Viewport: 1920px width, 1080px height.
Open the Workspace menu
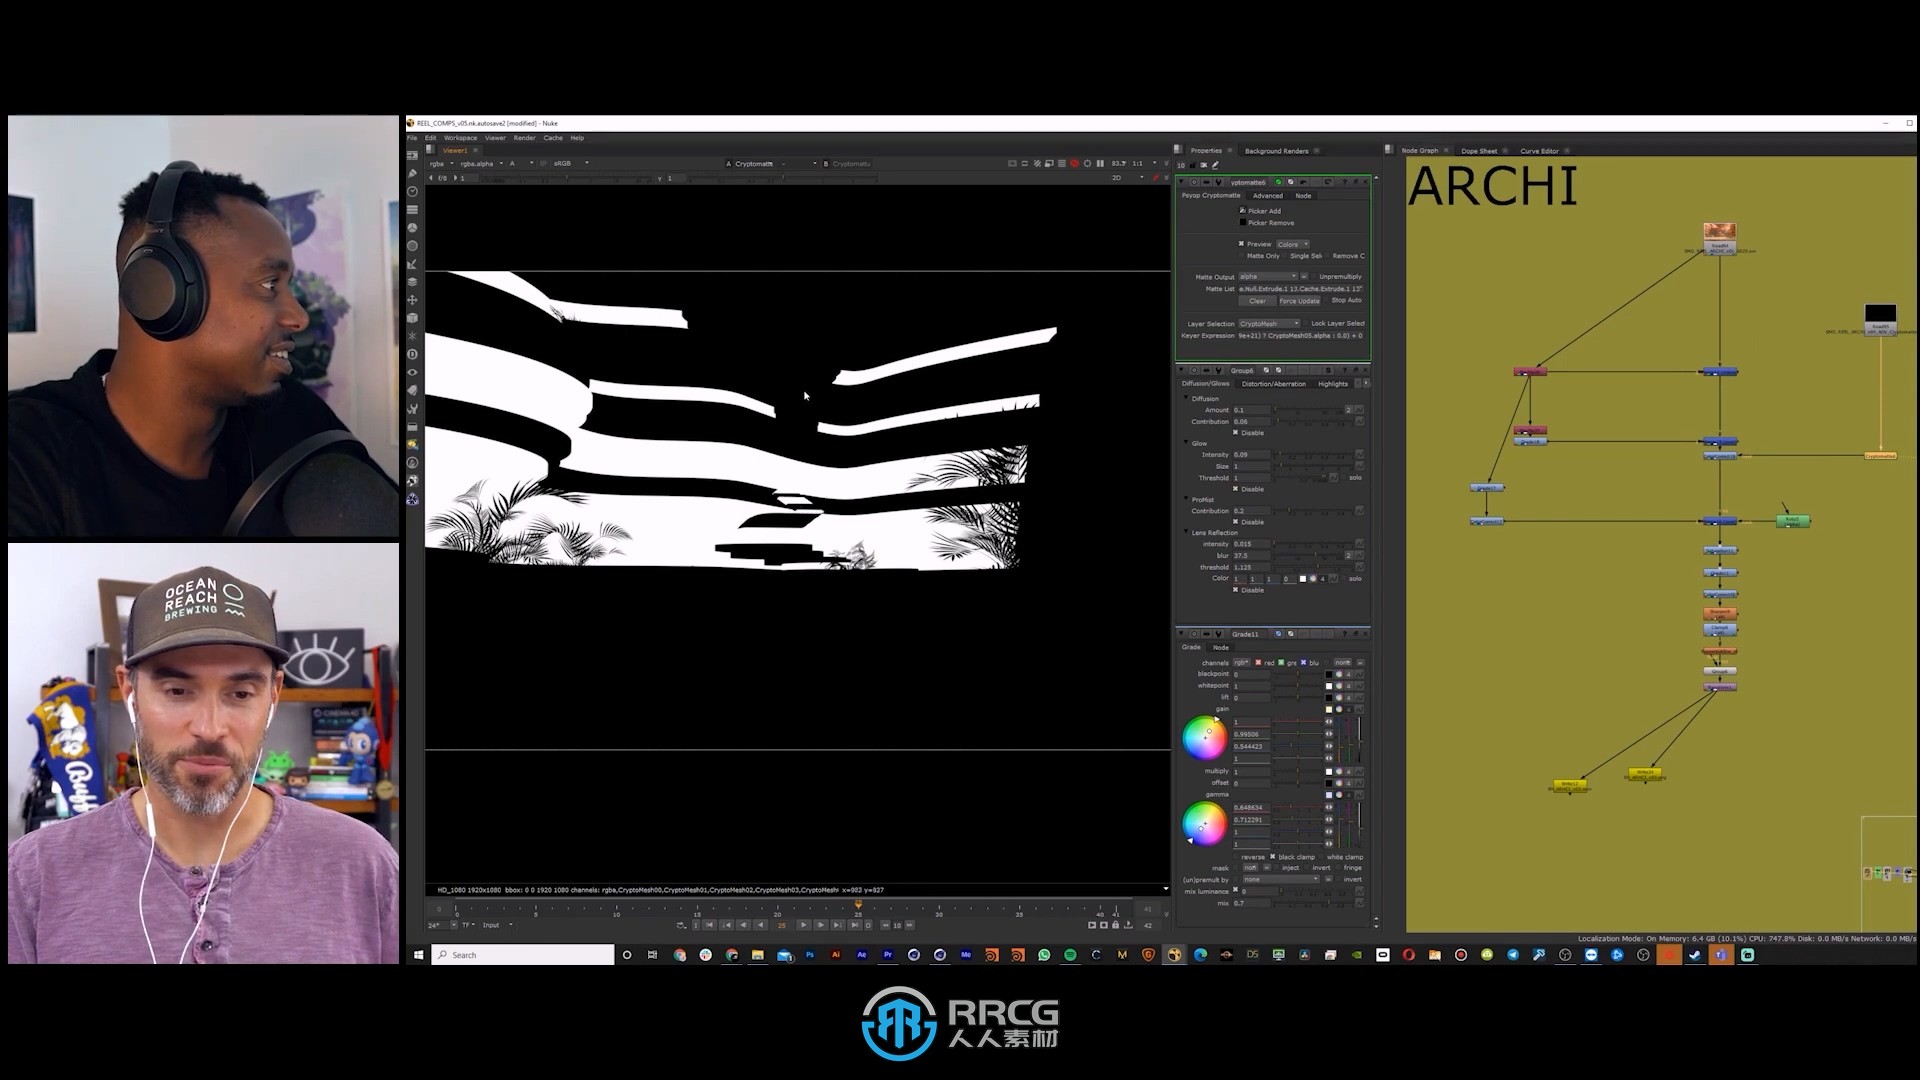point(460,138)
